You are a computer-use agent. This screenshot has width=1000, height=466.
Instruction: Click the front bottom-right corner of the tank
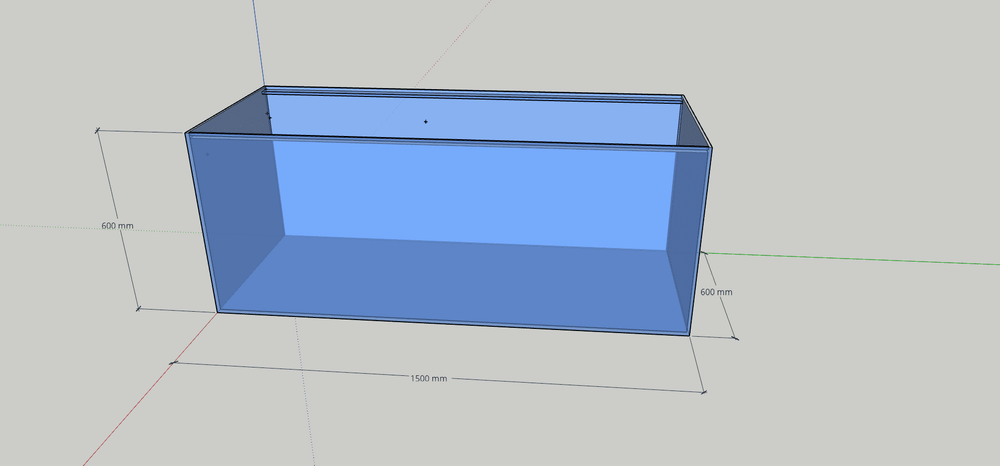click(x=690, y=335)
